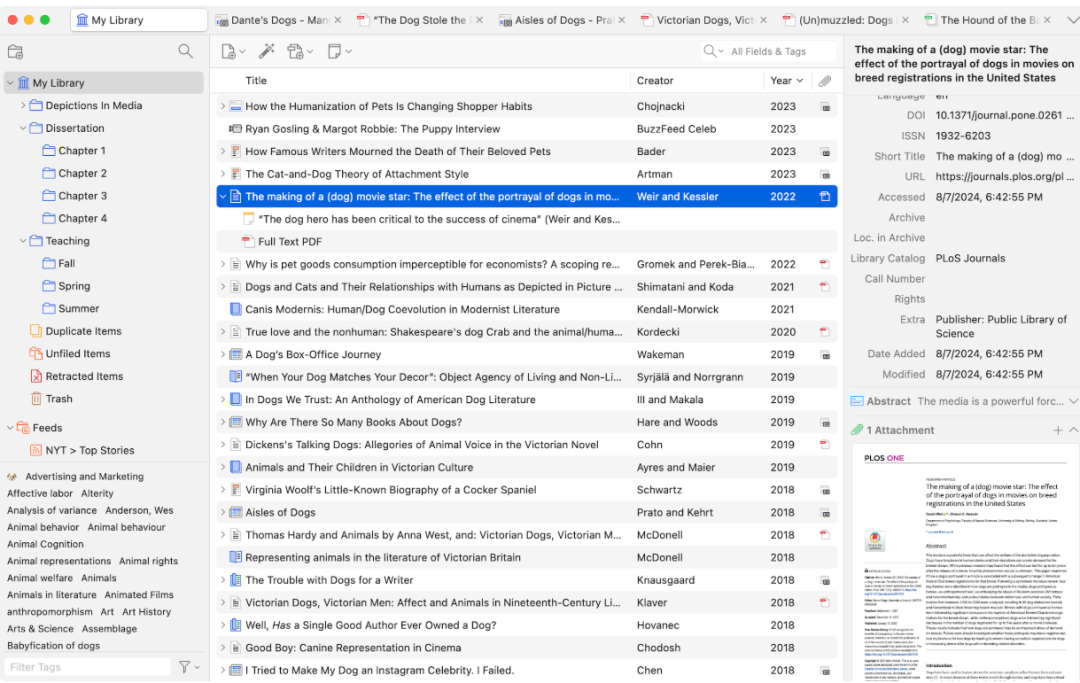Click the collections pane search magnifier
Screen dimensions: 1080x683
pyautogui.click(x=185, y=51)
